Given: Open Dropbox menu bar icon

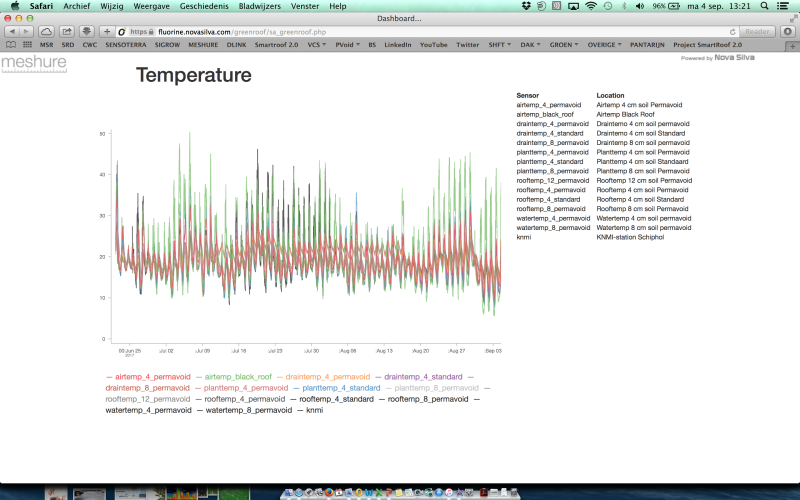Looking at the screenshot, I should (527, 6).
